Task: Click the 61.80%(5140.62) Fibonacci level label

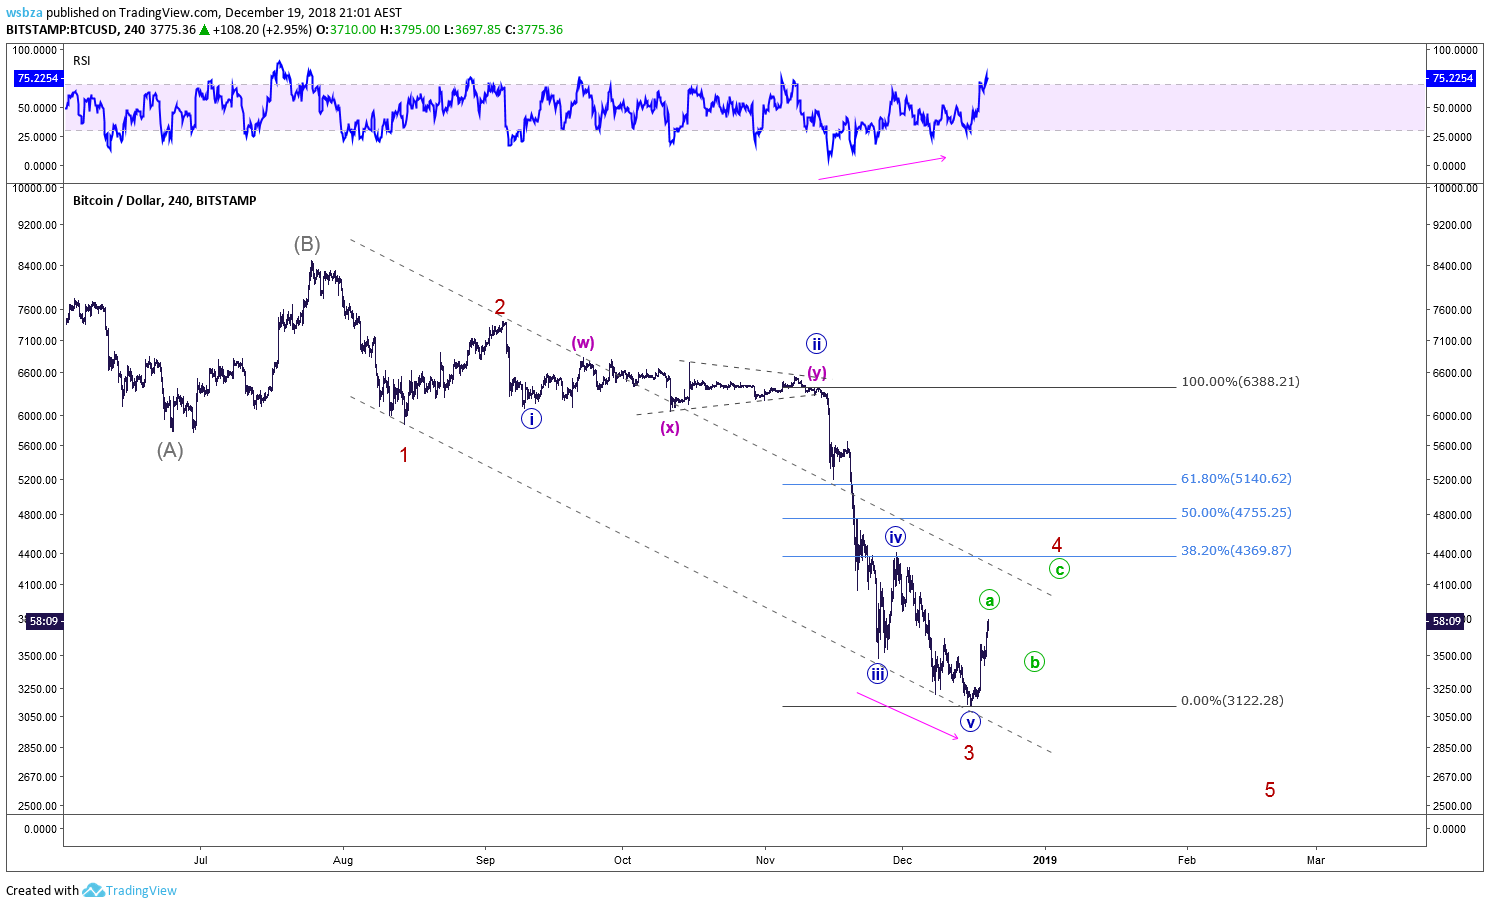Action: pyautogui.click(x=1236, y=478)
